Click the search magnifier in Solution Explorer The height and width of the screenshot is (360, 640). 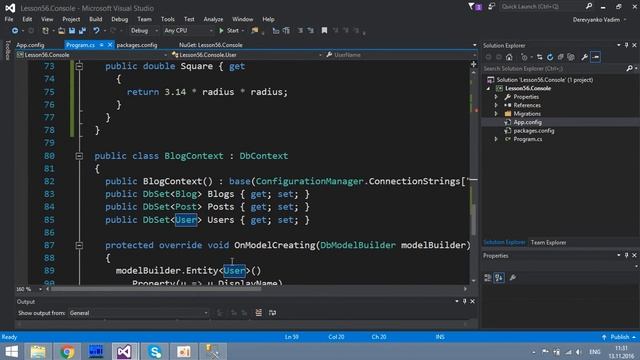tap(629, 69)
